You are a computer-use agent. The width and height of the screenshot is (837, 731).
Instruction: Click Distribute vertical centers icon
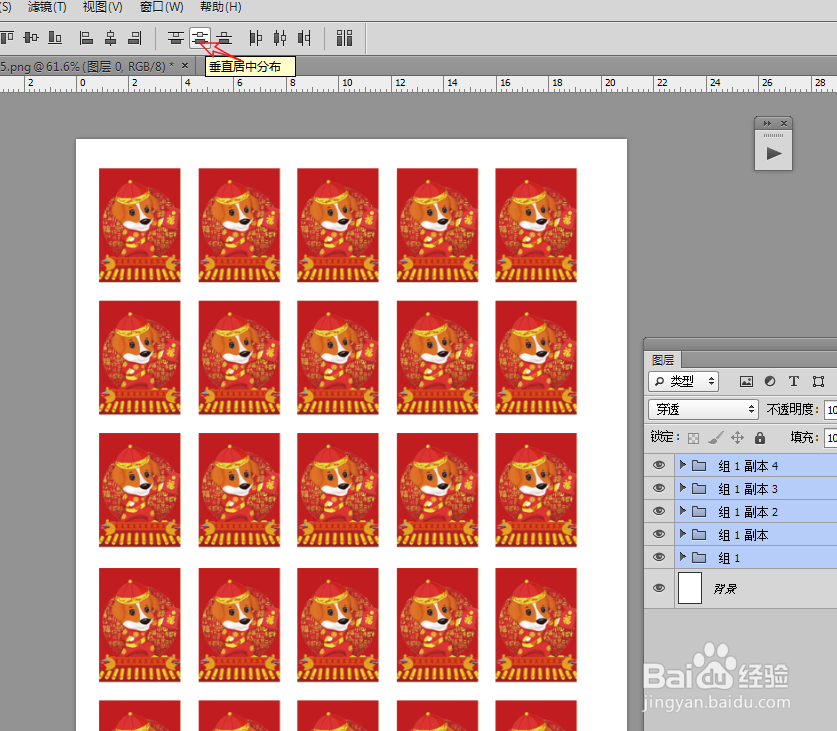200,37
